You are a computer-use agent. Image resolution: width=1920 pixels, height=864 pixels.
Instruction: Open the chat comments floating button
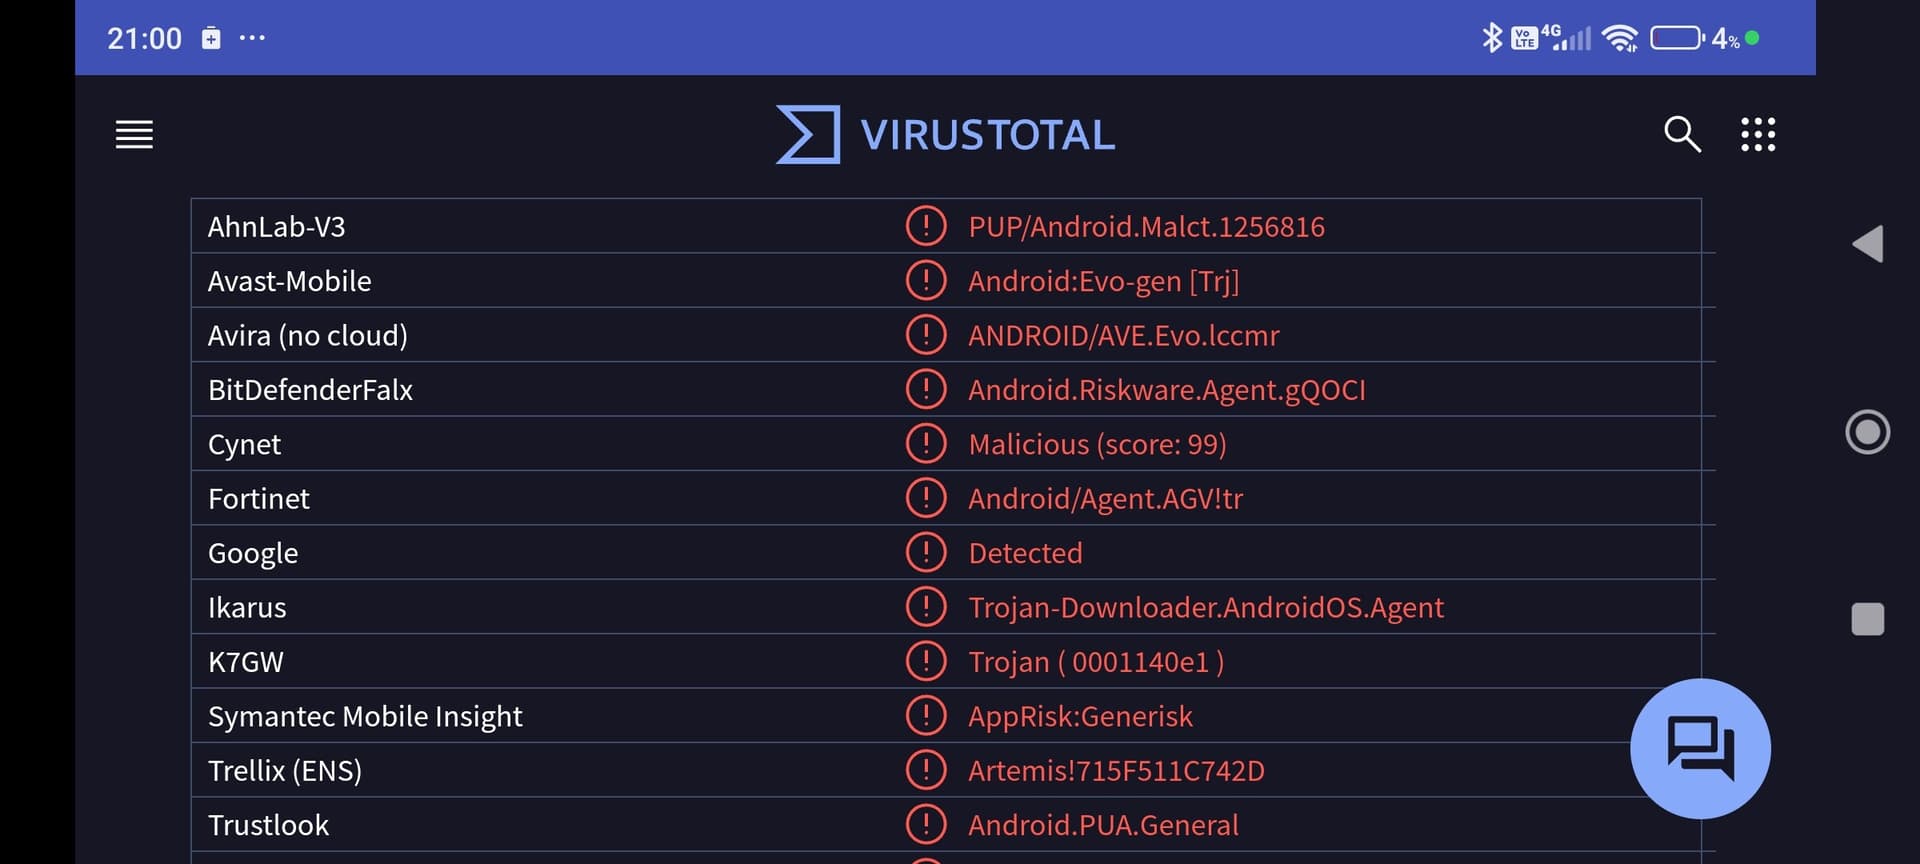tap(1700, 748)
